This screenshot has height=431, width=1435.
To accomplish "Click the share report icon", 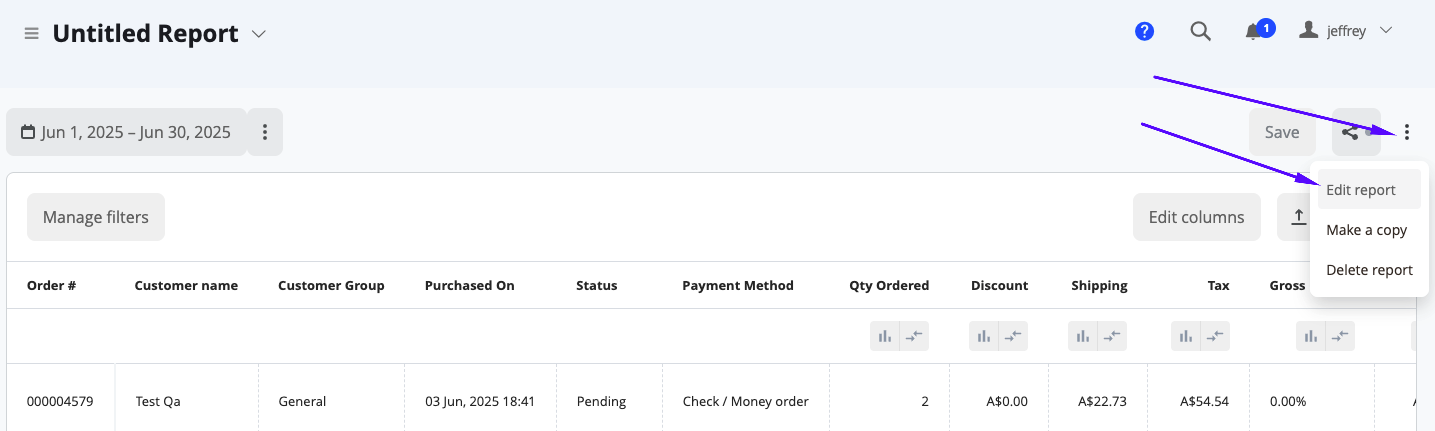I will pyautogui.click(x=1356, y=132).
